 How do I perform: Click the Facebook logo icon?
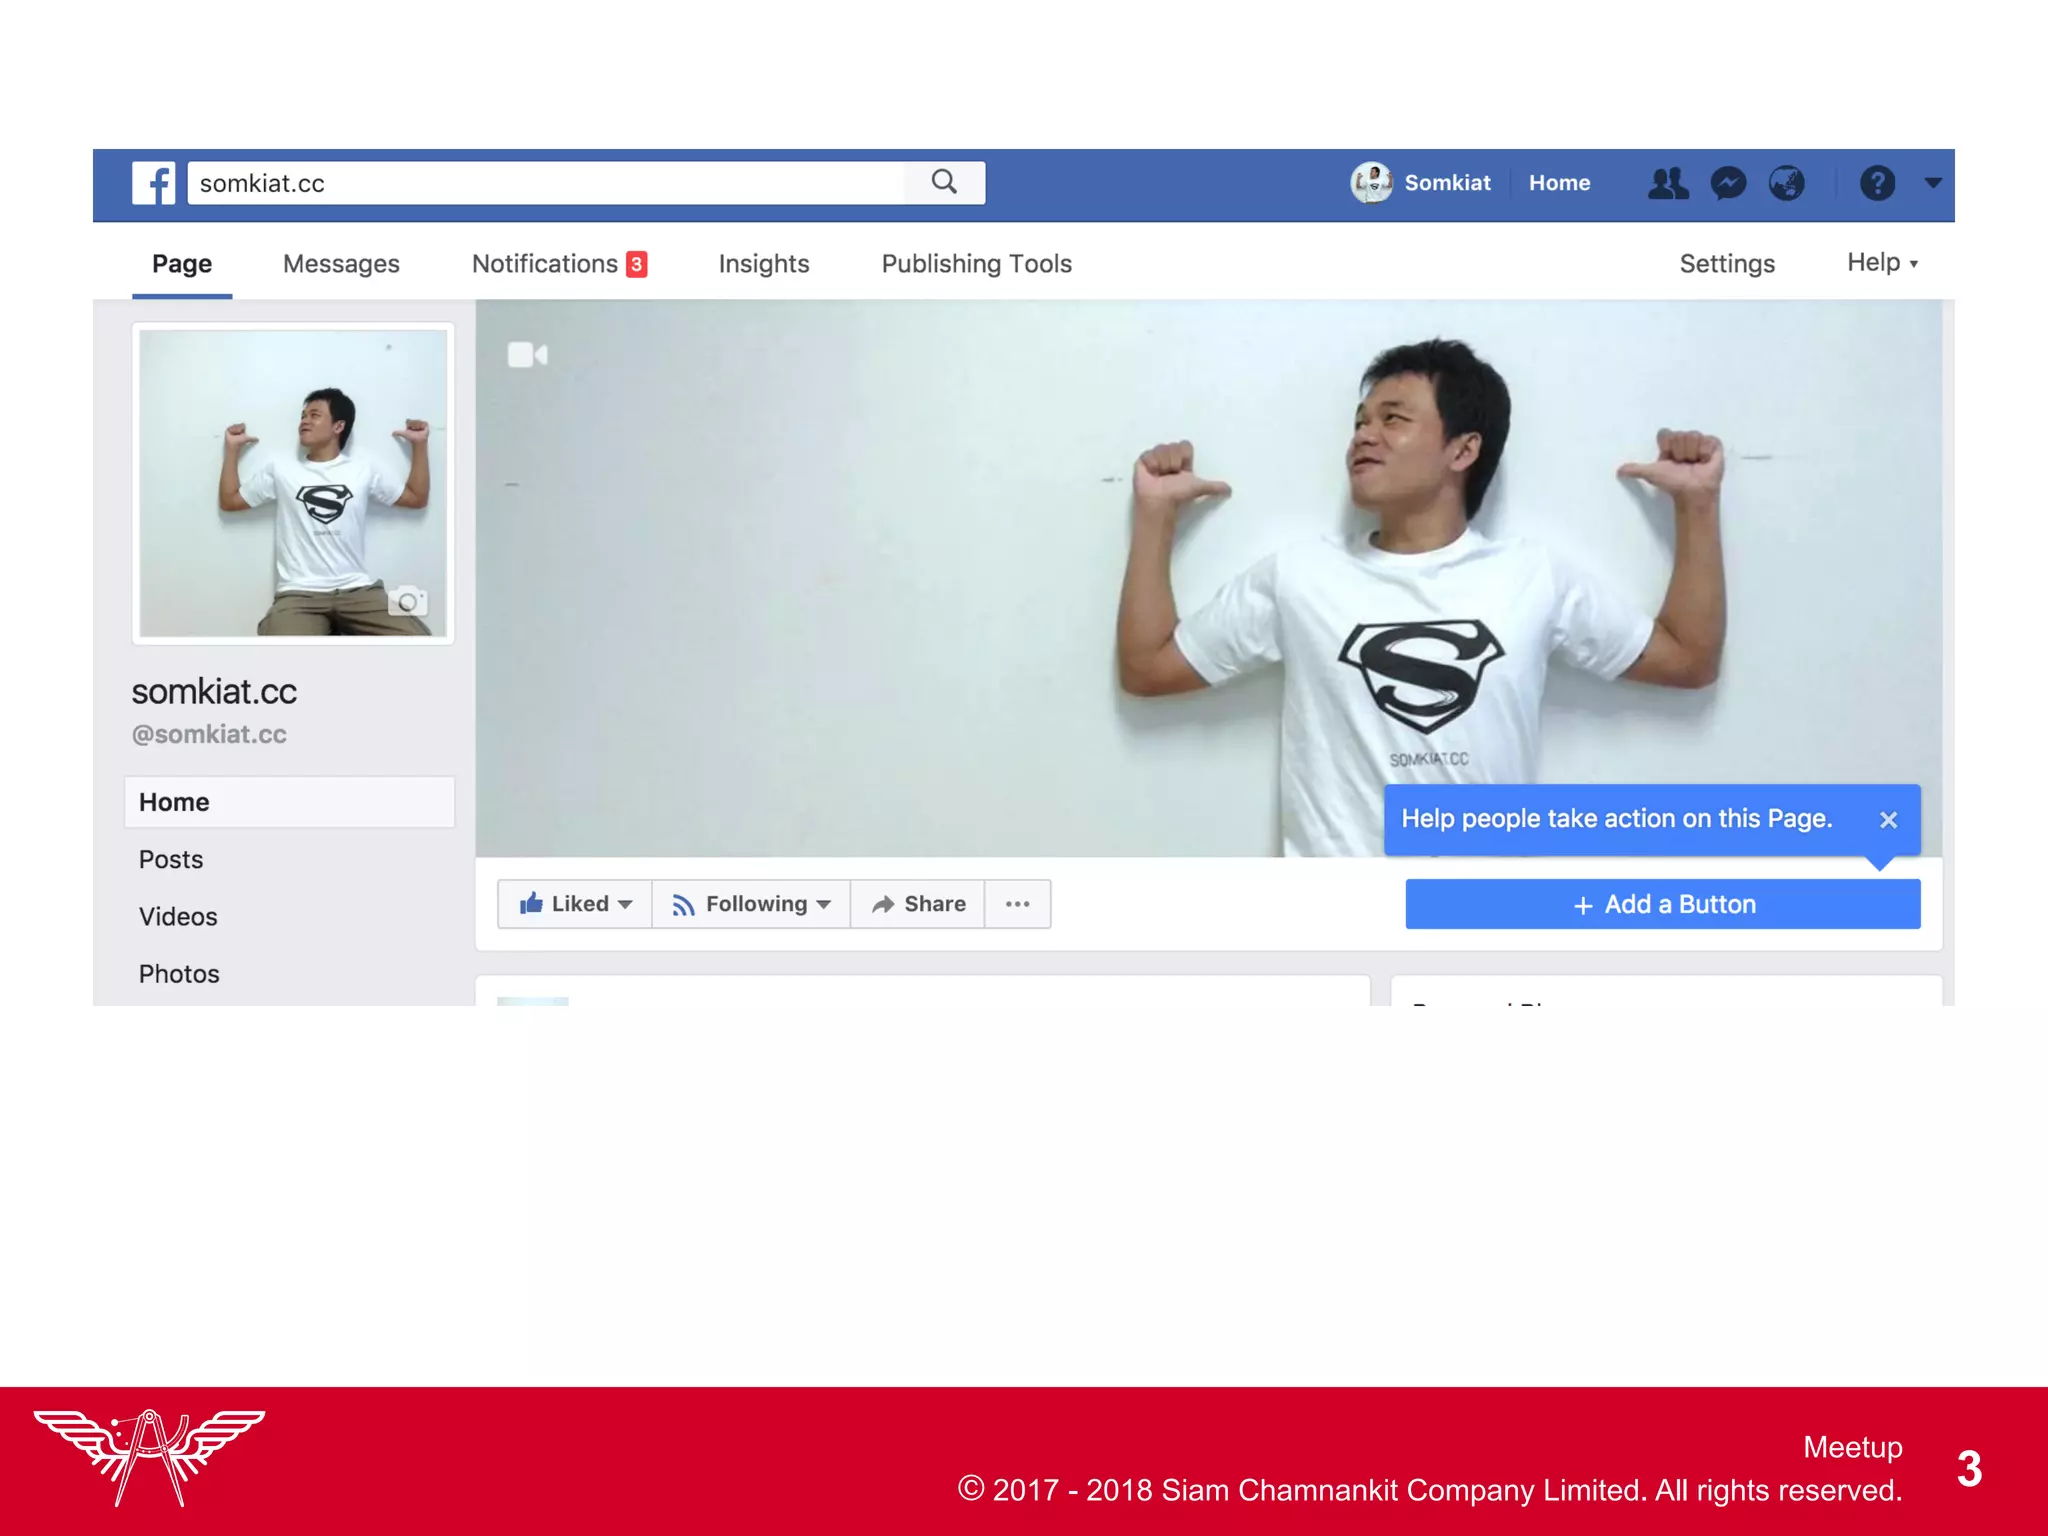(x=153, y=183)
